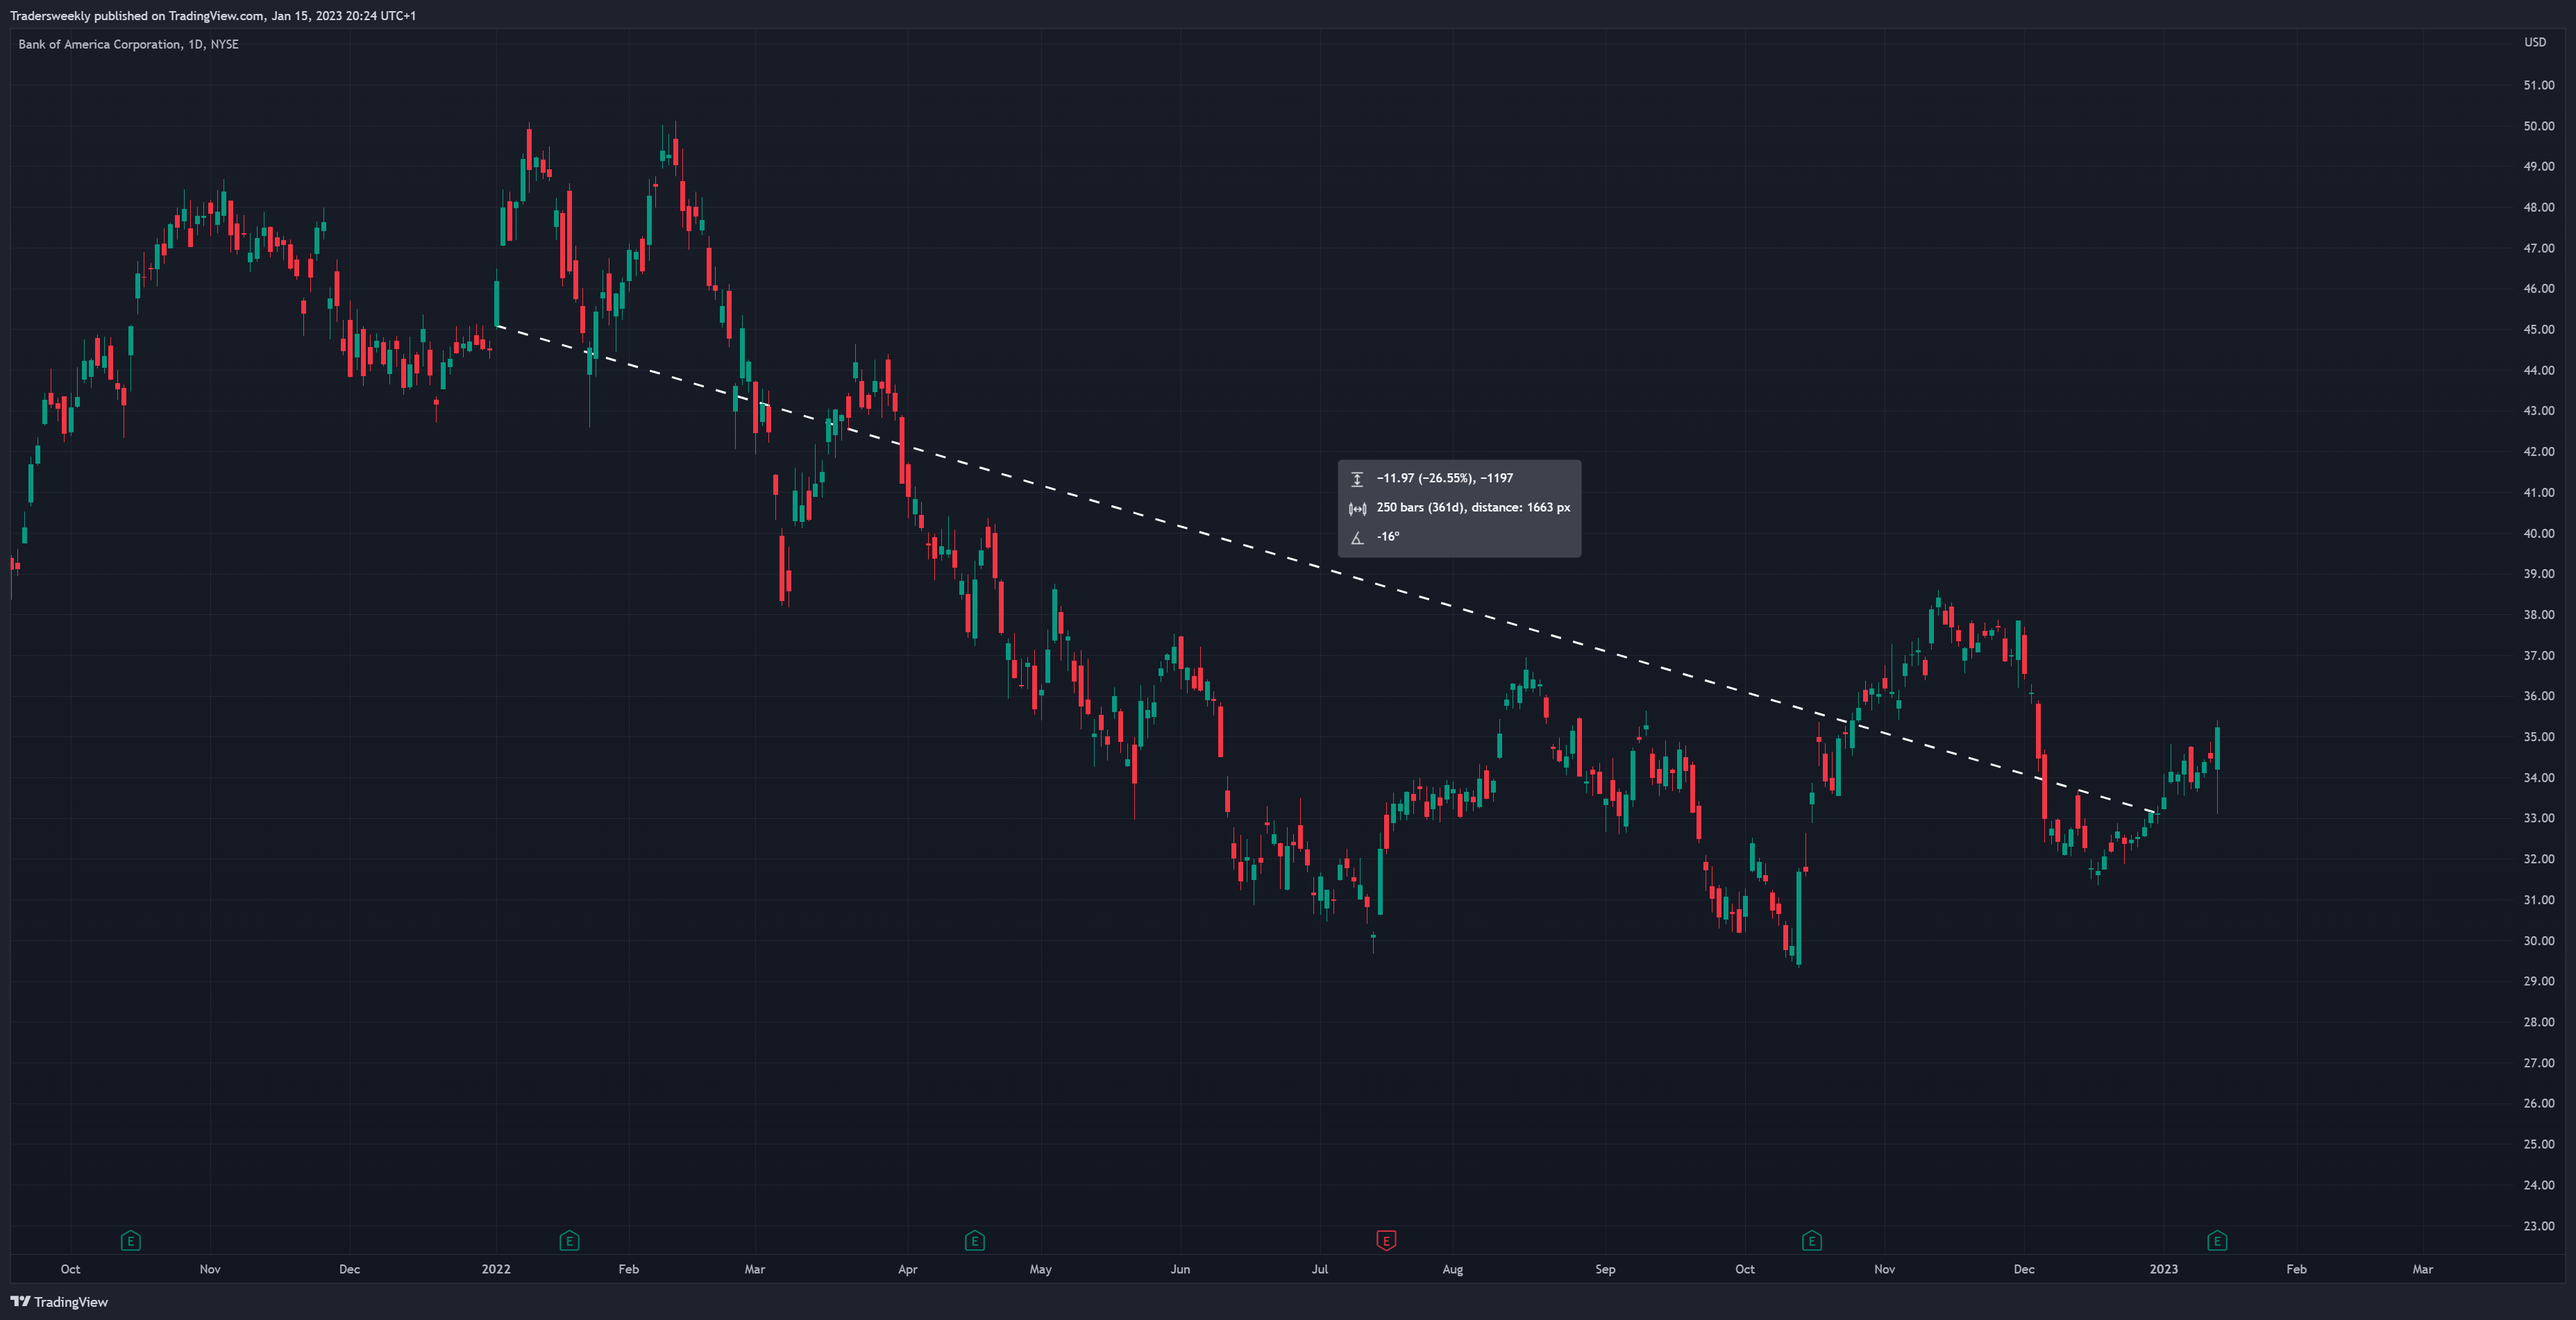Click the Sep label on time axis

click(x=1605, y=1269)
